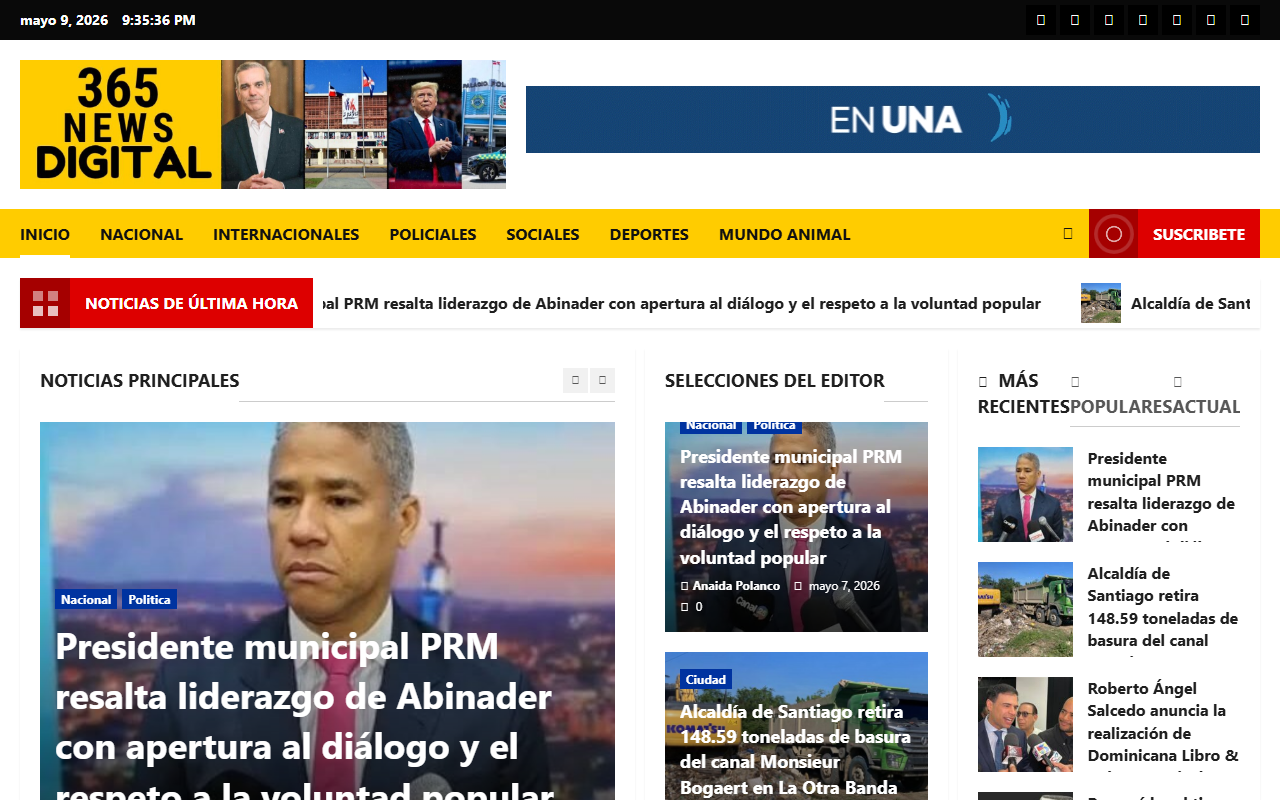Image resolution: width=1280 pixels, height=800 pixels.
Task: Click the first social icon in top bar
Action: 1041,20
